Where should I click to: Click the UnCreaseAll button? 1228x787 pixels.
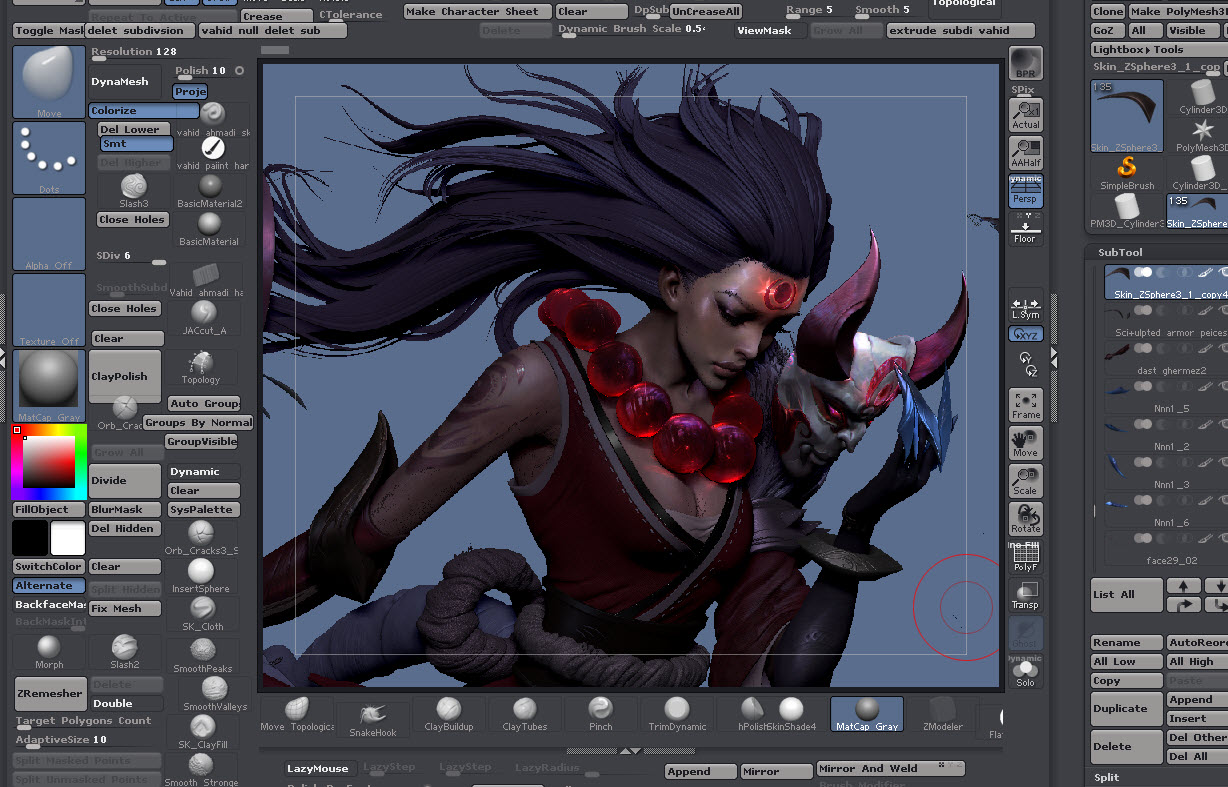pos(706,12)
